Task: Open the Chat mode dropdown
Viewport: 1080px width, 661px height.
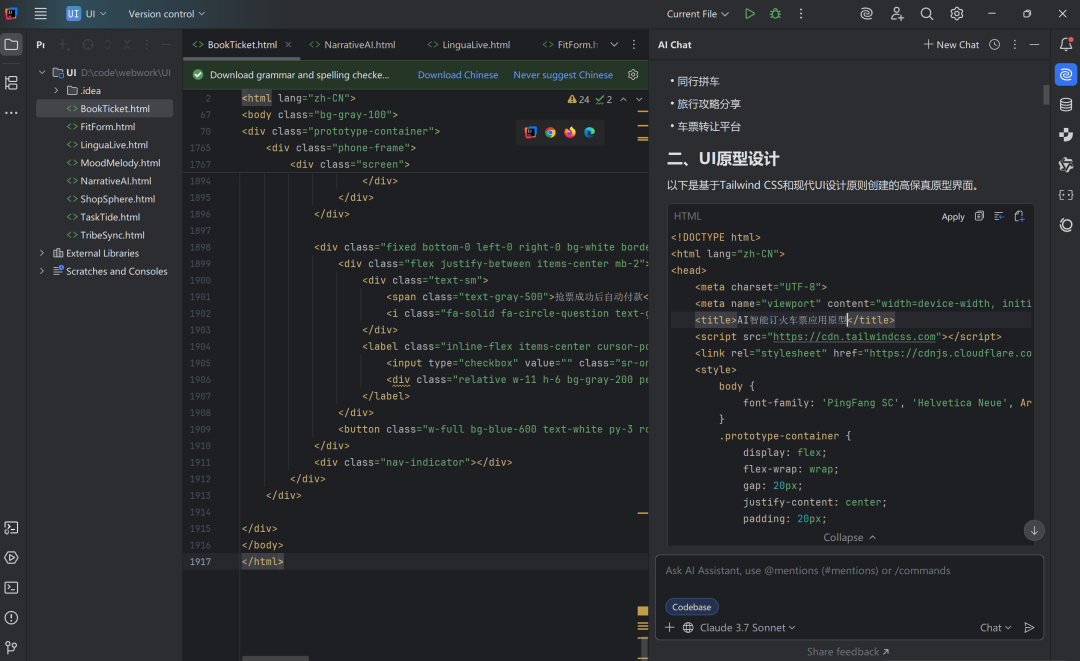Action: 995,627
